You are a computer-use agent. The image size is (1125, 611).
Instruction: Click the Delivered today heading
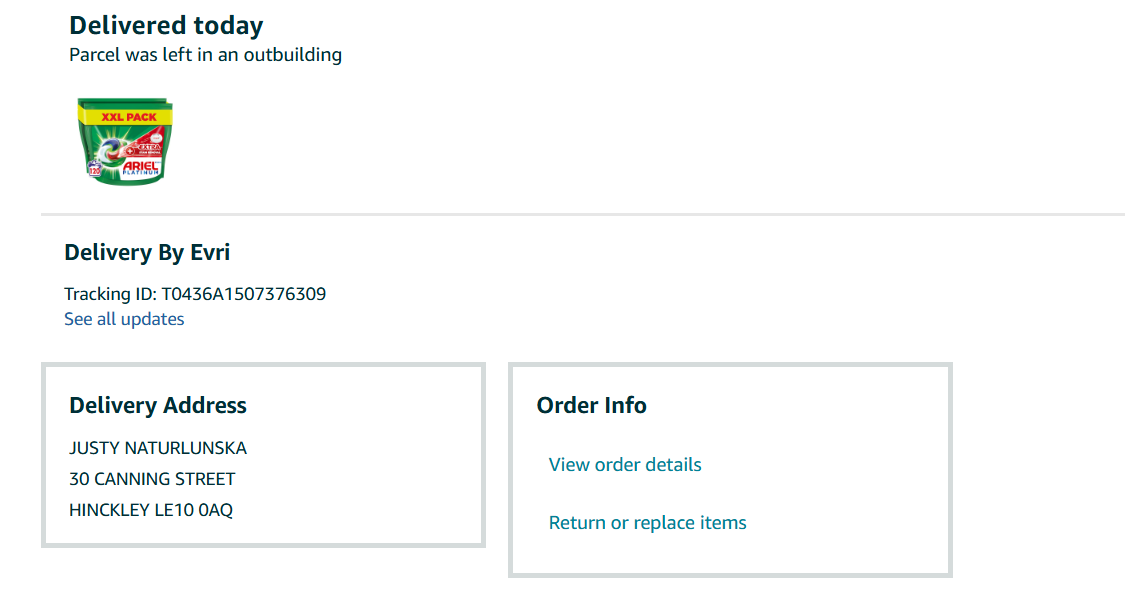166,25
